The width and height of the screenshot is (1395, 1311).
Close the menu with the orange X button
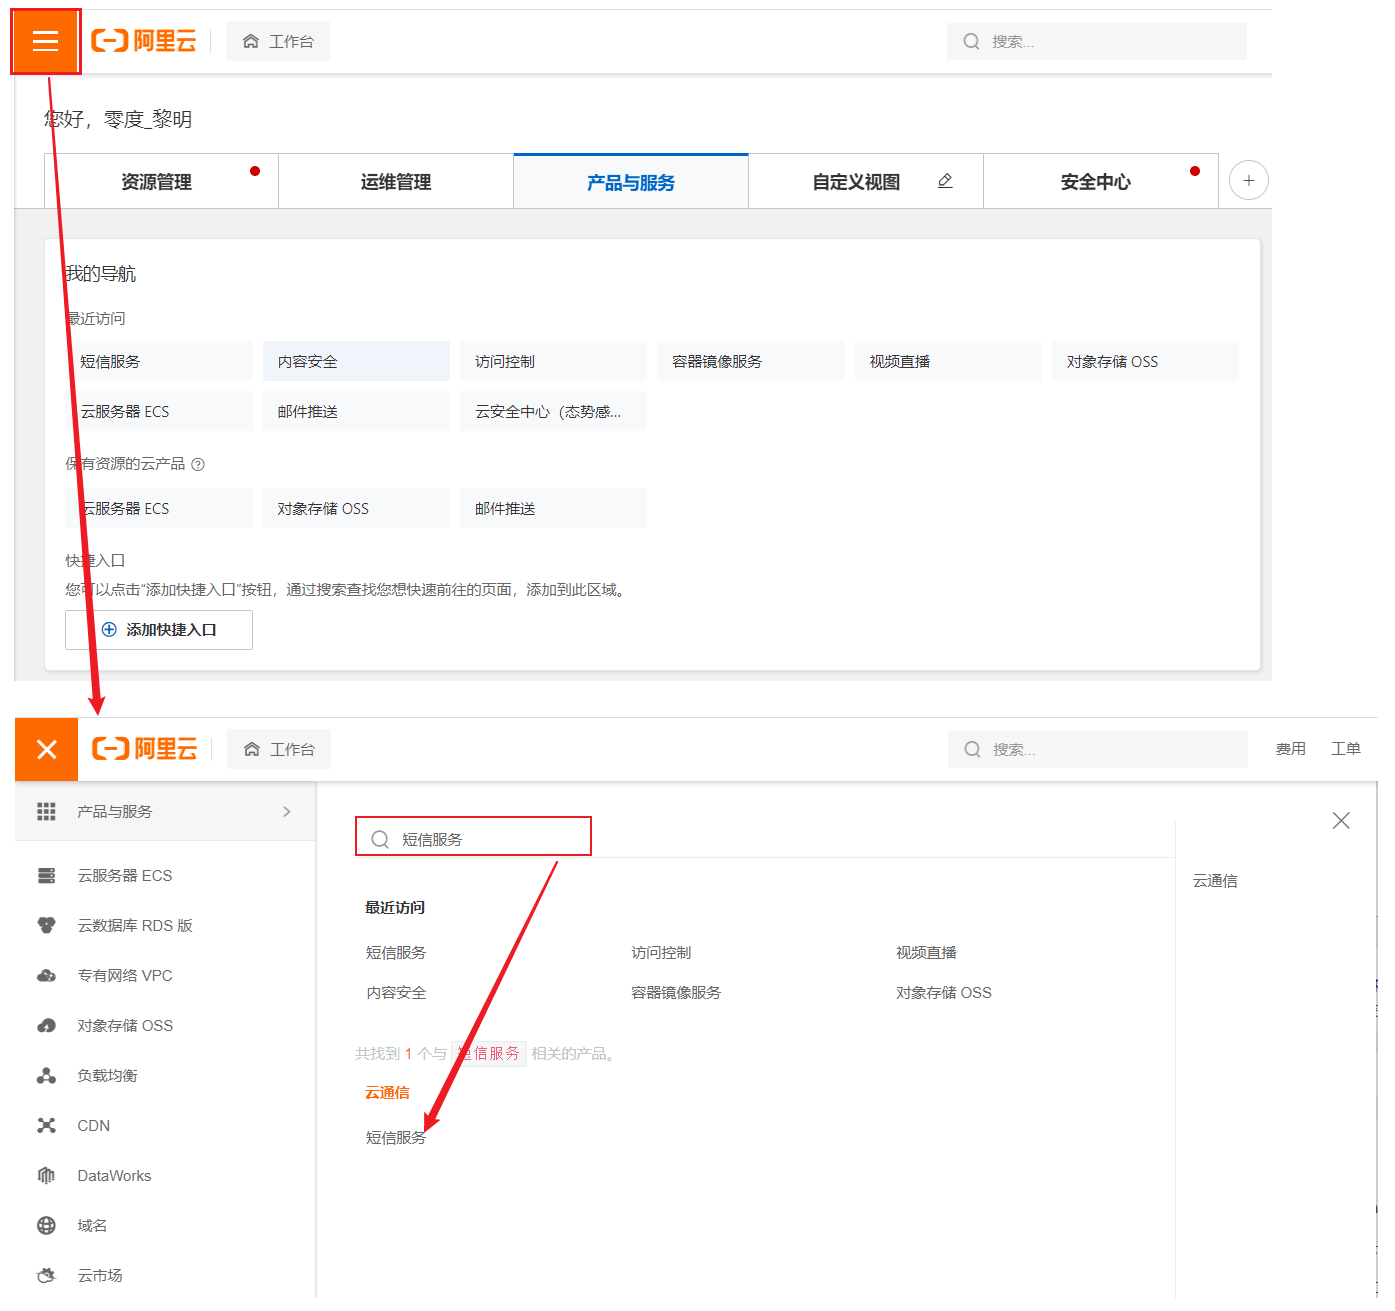(x=46, y=749)
